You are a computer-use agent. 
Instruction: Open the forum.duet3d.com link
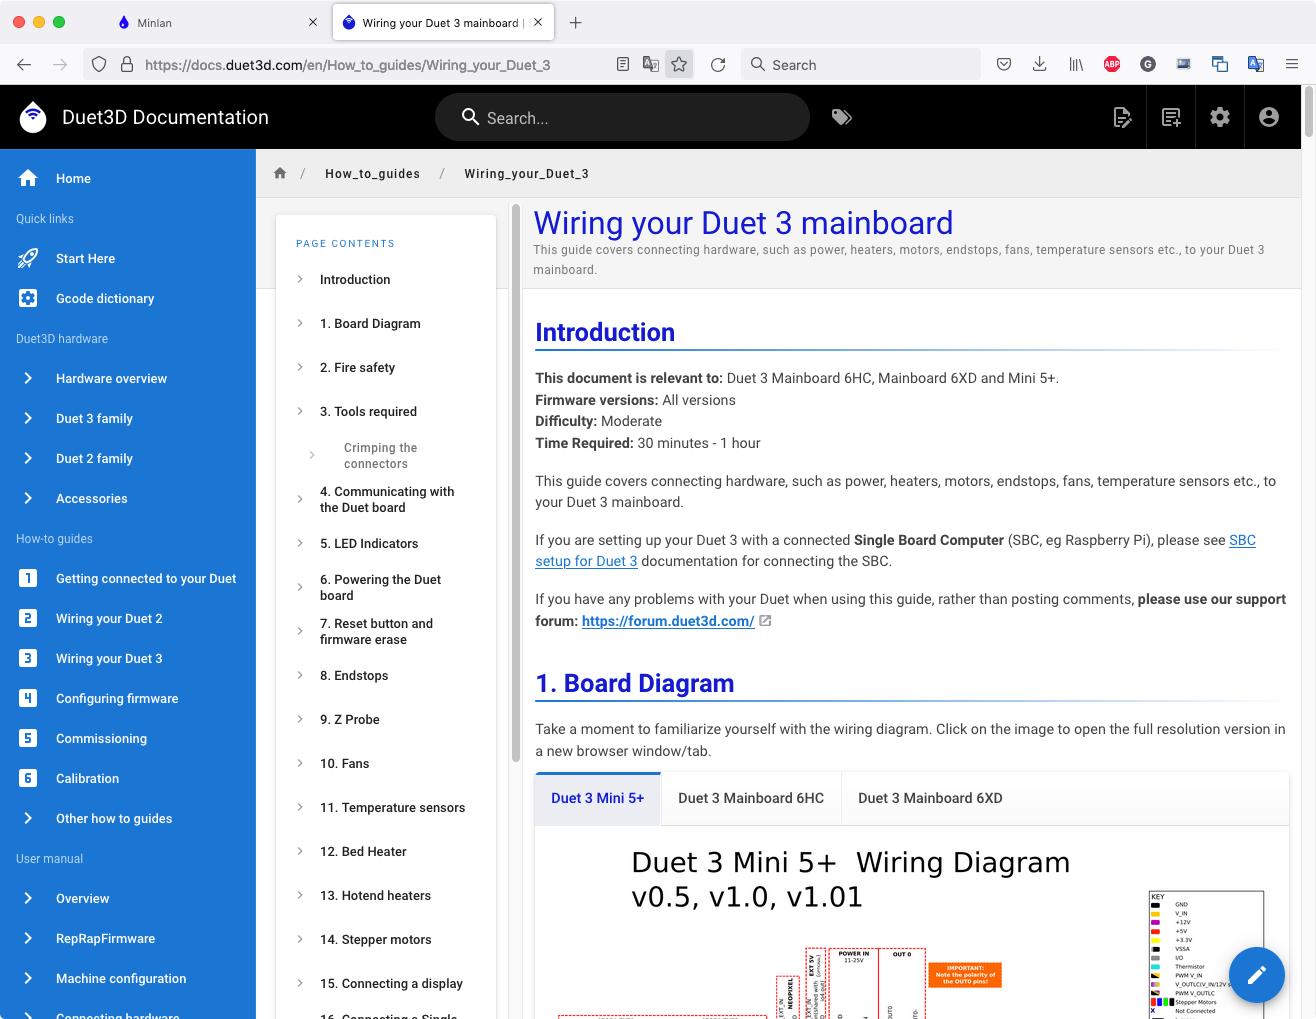point(668,621)
